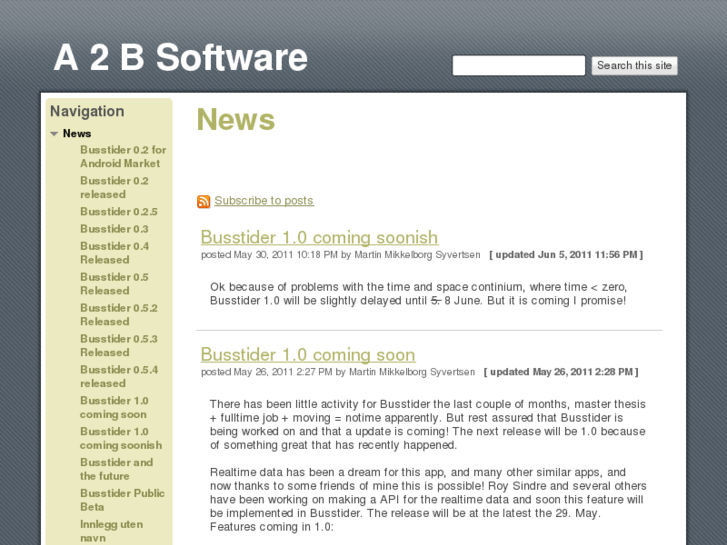
Task: Open Busstider 0.5.3 Released sidebar link
Action: click(x=119, y=346)
